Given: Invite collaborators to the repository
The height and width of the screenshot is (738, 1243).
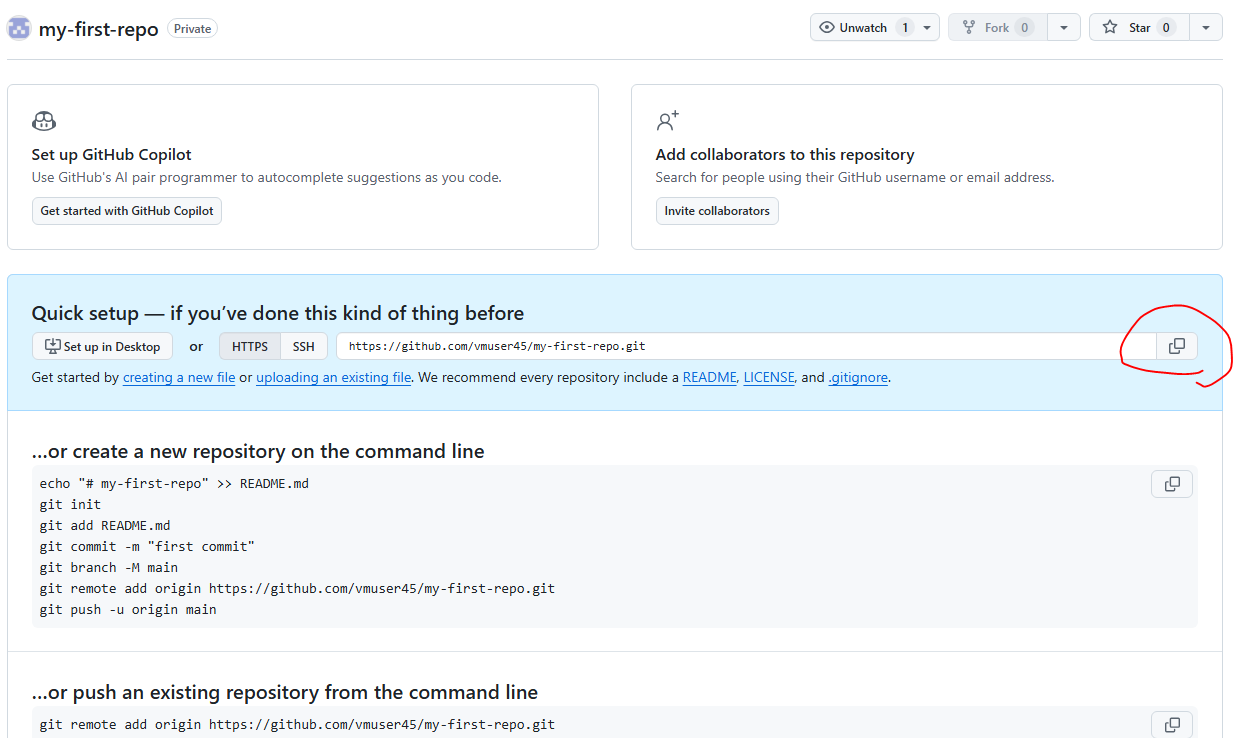Looking at the screenshot, I should (717, 211).
